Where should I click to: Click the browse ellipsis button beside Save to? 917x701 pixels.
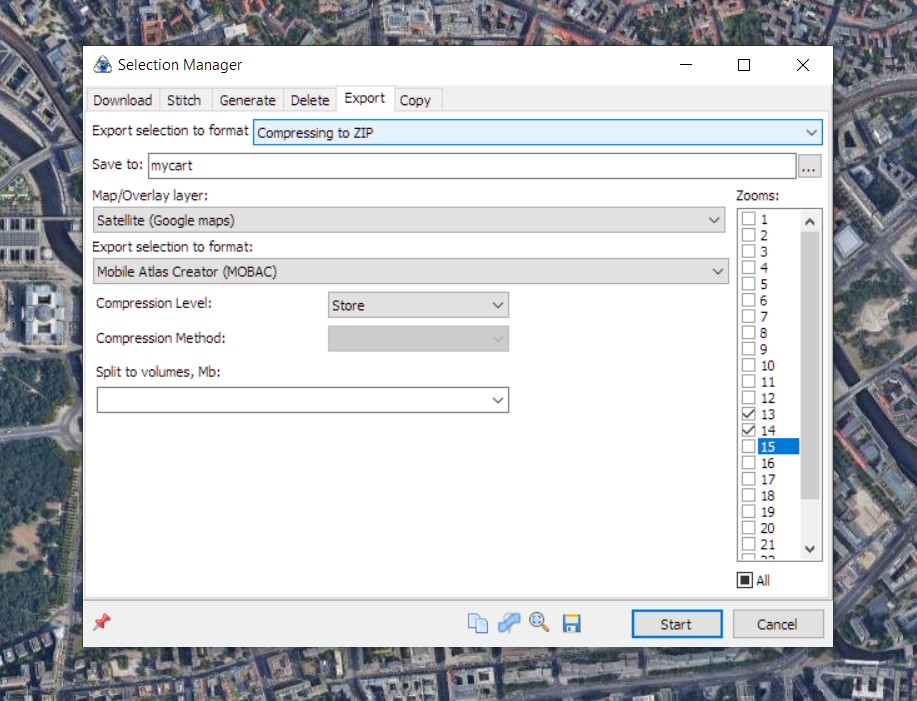point(809,166)
